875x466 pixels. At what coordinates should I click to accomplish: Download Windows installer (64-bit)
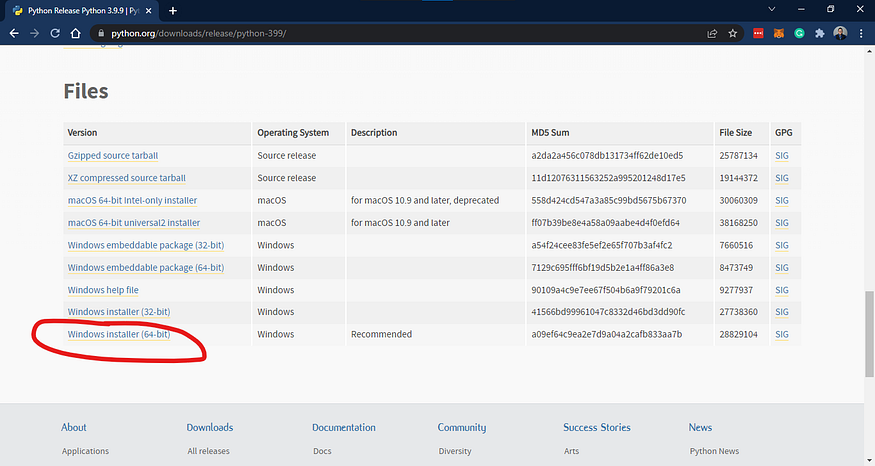click(x=119, y=334)
